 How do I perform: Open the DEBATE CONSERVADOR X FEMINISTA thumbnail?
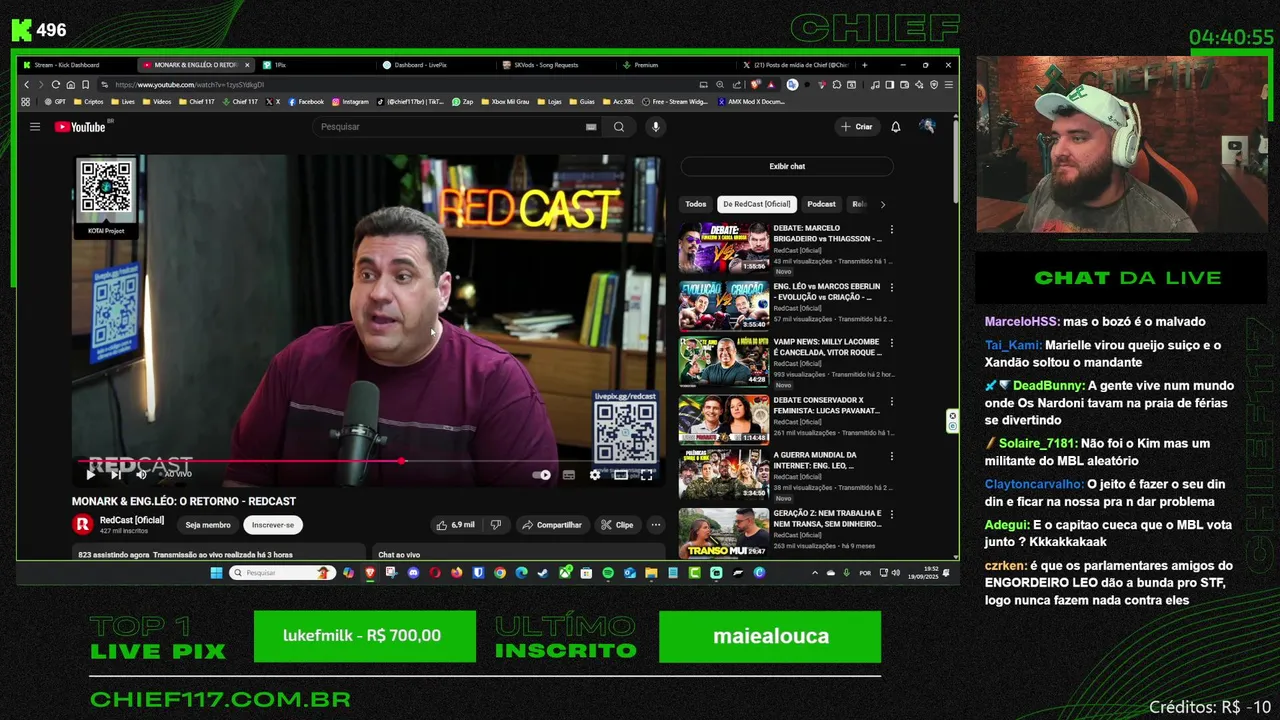(724, 418)
